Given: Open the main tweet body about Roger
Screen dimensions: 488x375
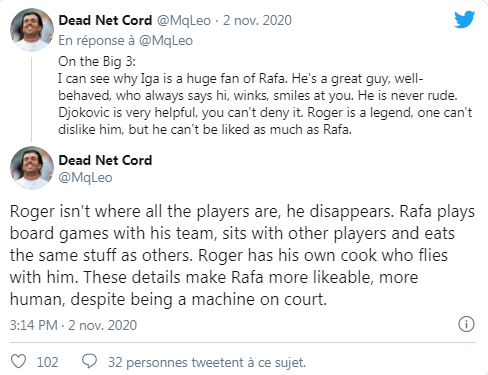Looking at the screenshot, I should point(242,255).
